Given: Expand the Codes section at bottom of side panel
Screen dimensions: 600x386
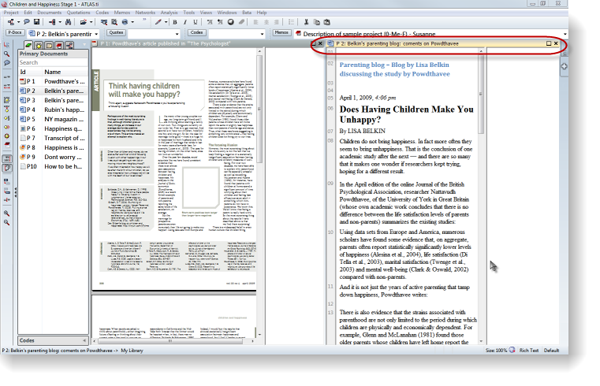Looking at the screenshot, I should click(53, 340).
